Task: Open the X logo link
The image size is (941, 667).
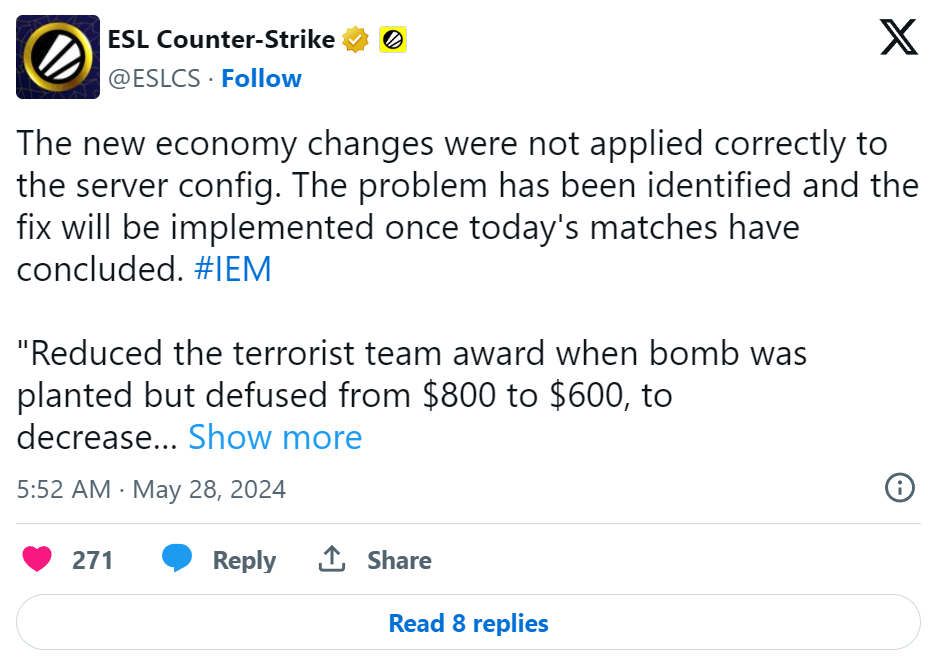Action: coord(899,39)
